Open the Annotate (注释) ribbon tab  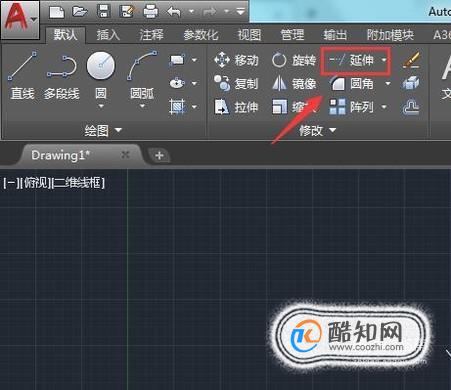click(152, 35)
